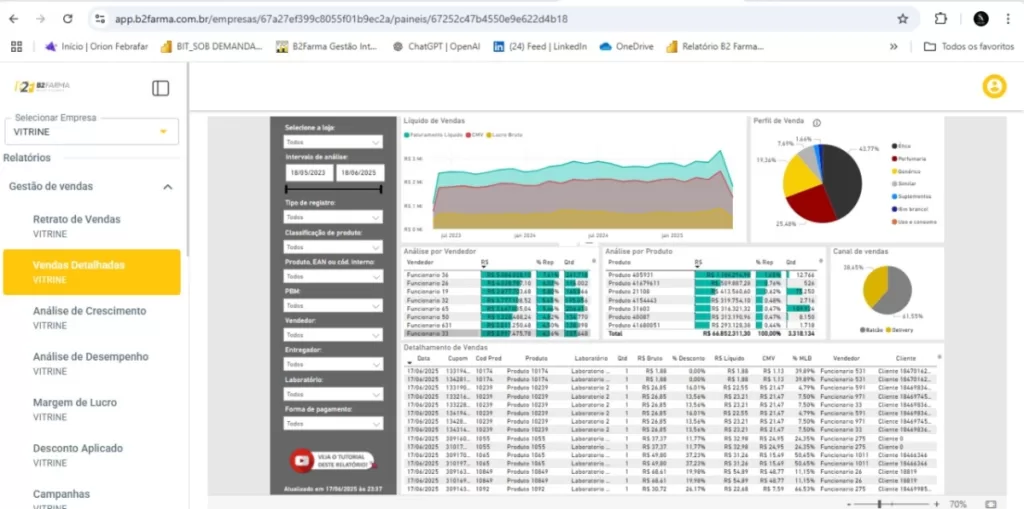Open the Forma de pagamento dropdown
Viewport: 1024px width, 509px height.
[x=333, y=424]
